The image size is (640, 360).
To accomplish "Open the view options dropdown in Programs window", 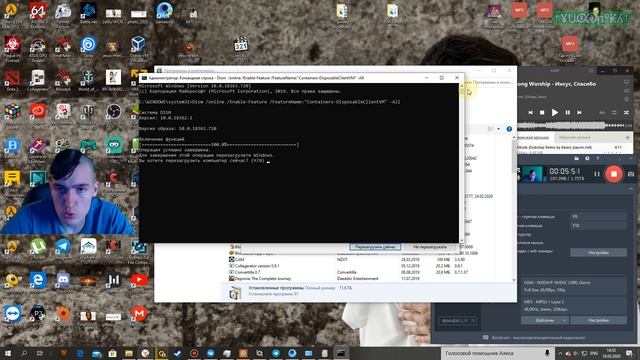I will tap(498, 129).
